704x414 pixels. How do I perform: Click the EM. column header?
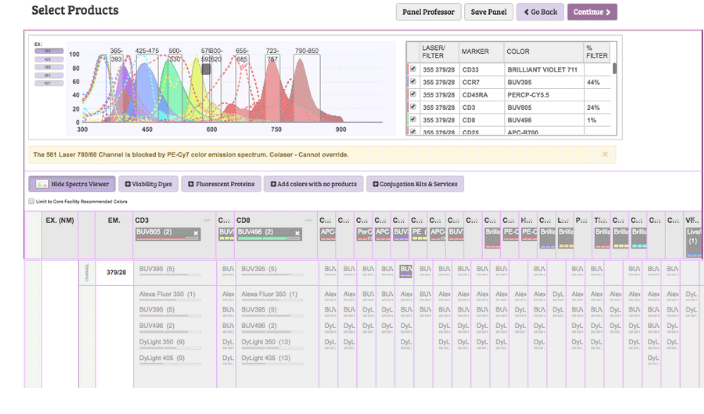pyautogui.click(x=114, y=220)
